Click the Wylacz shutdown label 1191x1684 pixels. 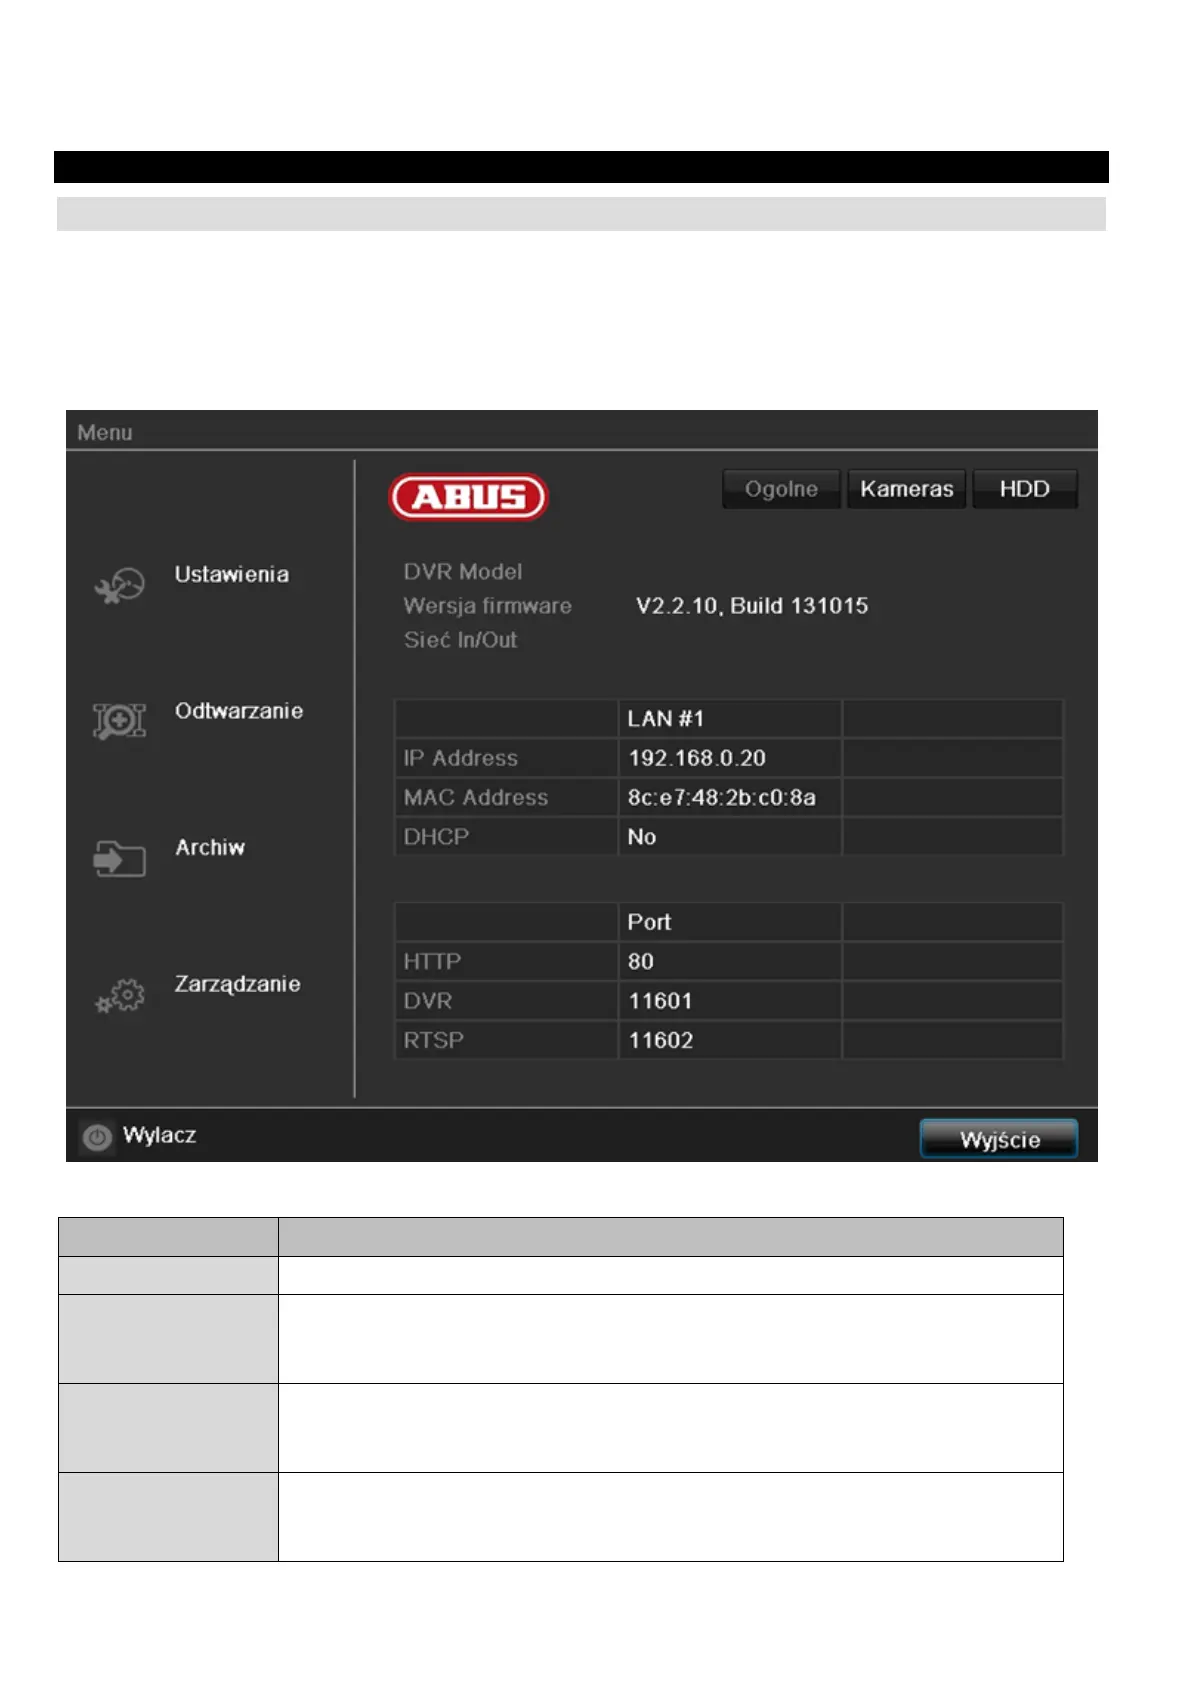click(x=159, y=1135)
